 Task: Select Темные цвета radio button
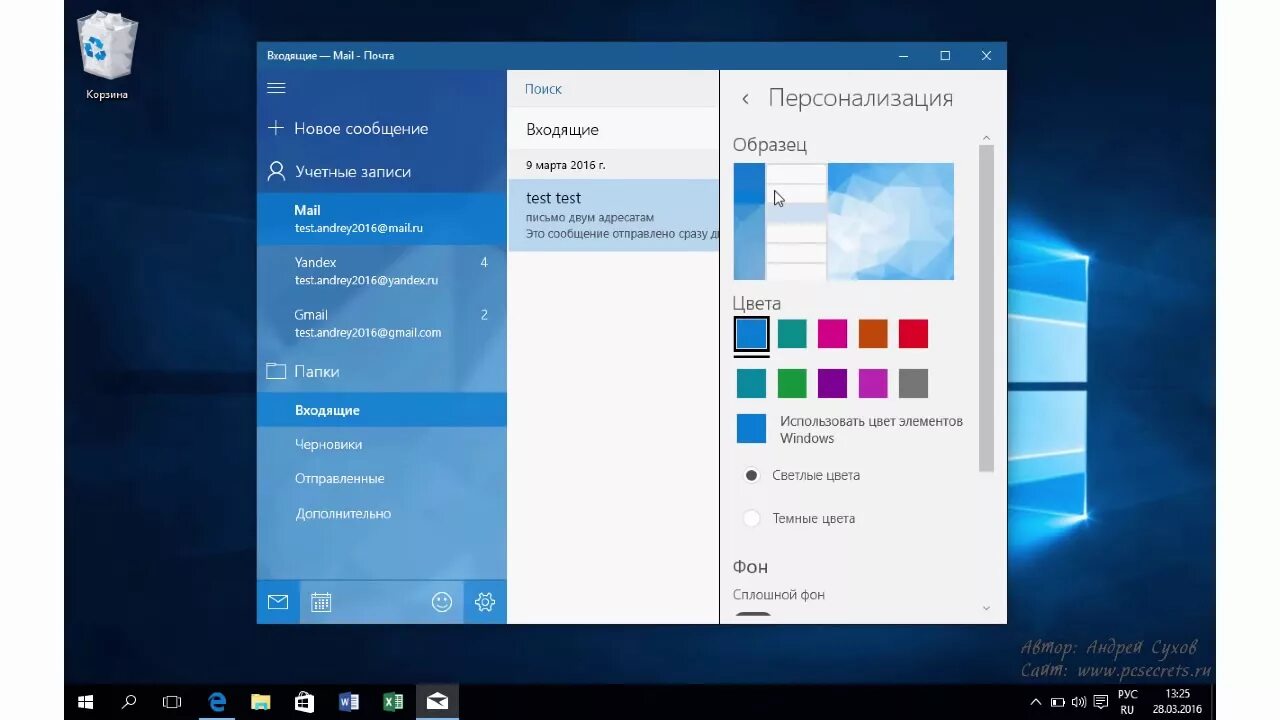tap(752, 518)
